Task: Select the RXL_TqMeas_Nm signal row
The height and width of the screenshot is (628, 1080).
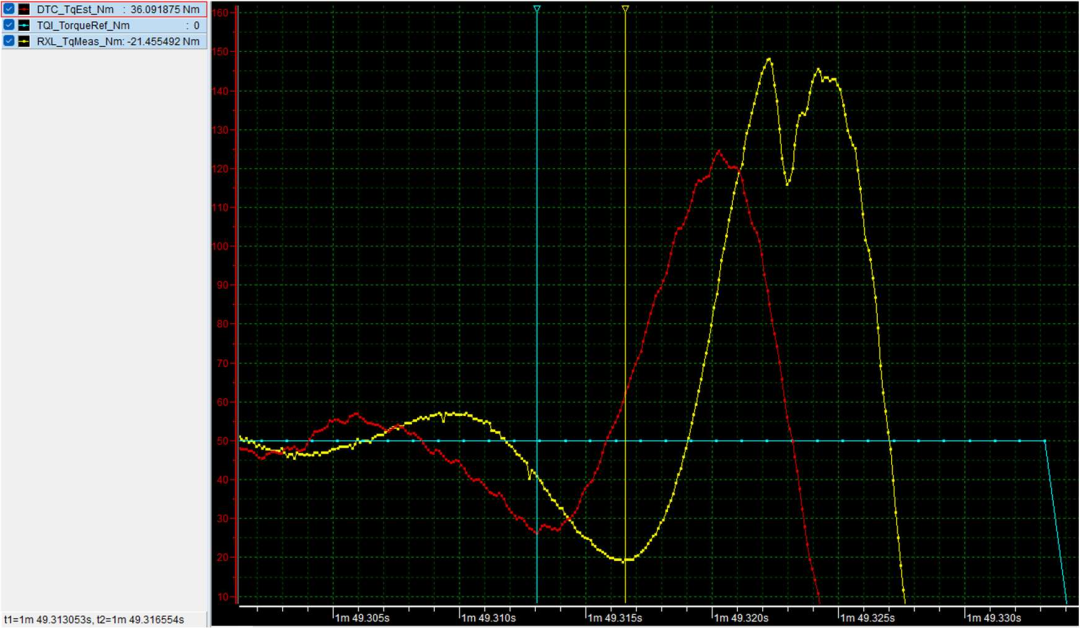Action: (104, 41)
